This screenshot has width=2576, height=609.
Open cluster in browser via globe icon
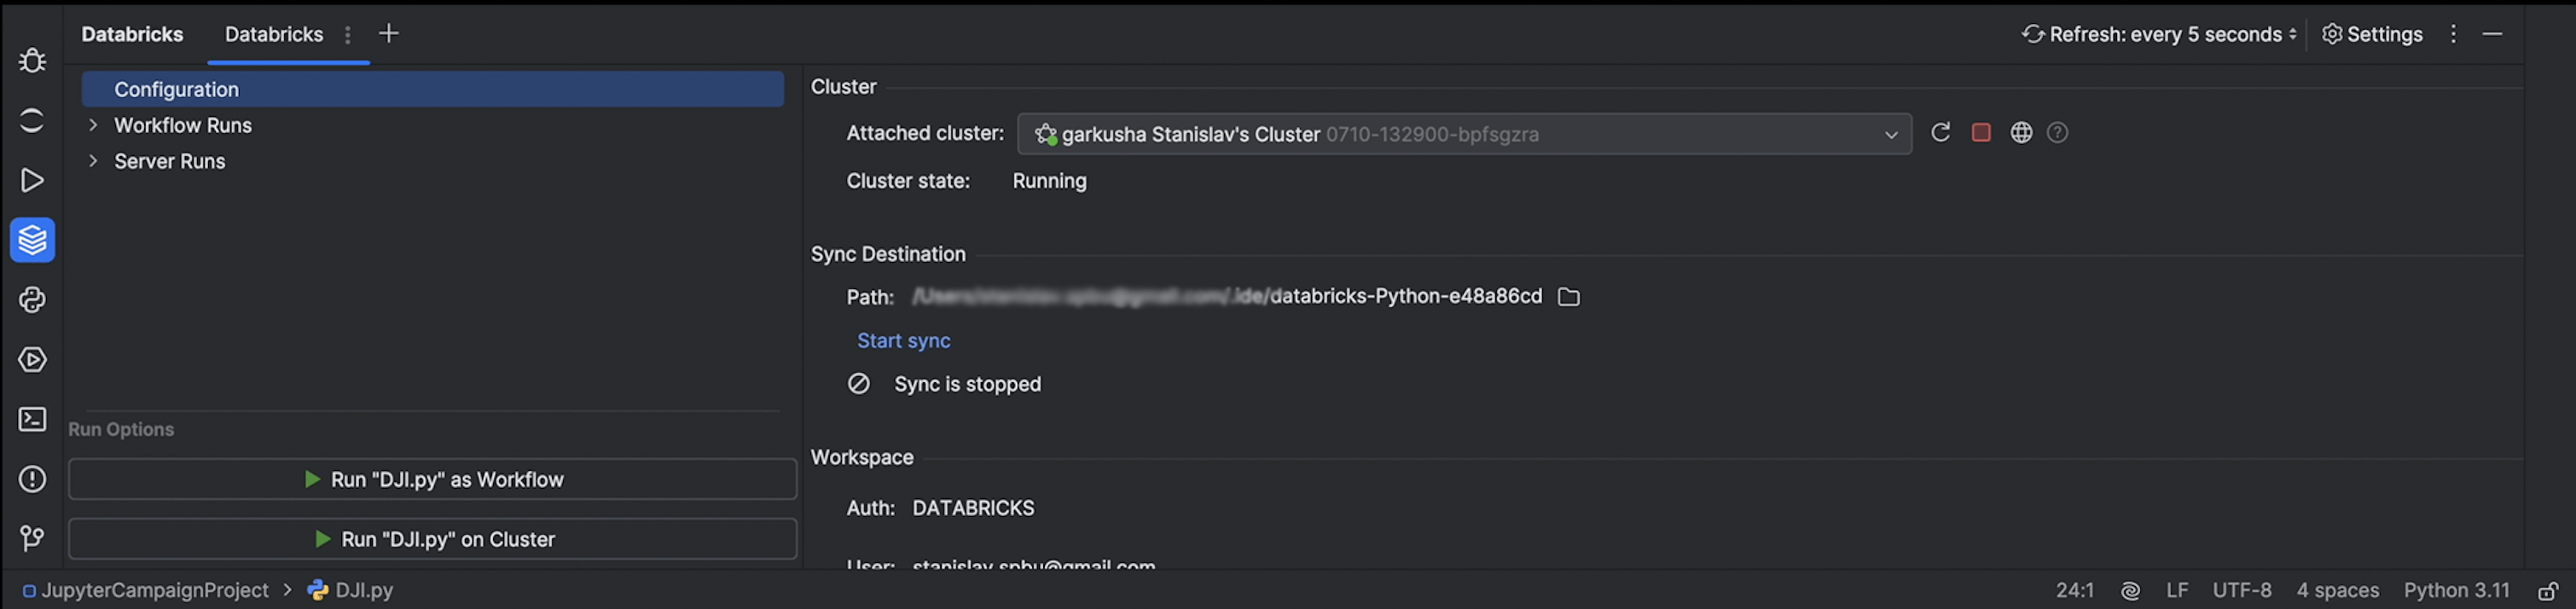click(2021, 133)
